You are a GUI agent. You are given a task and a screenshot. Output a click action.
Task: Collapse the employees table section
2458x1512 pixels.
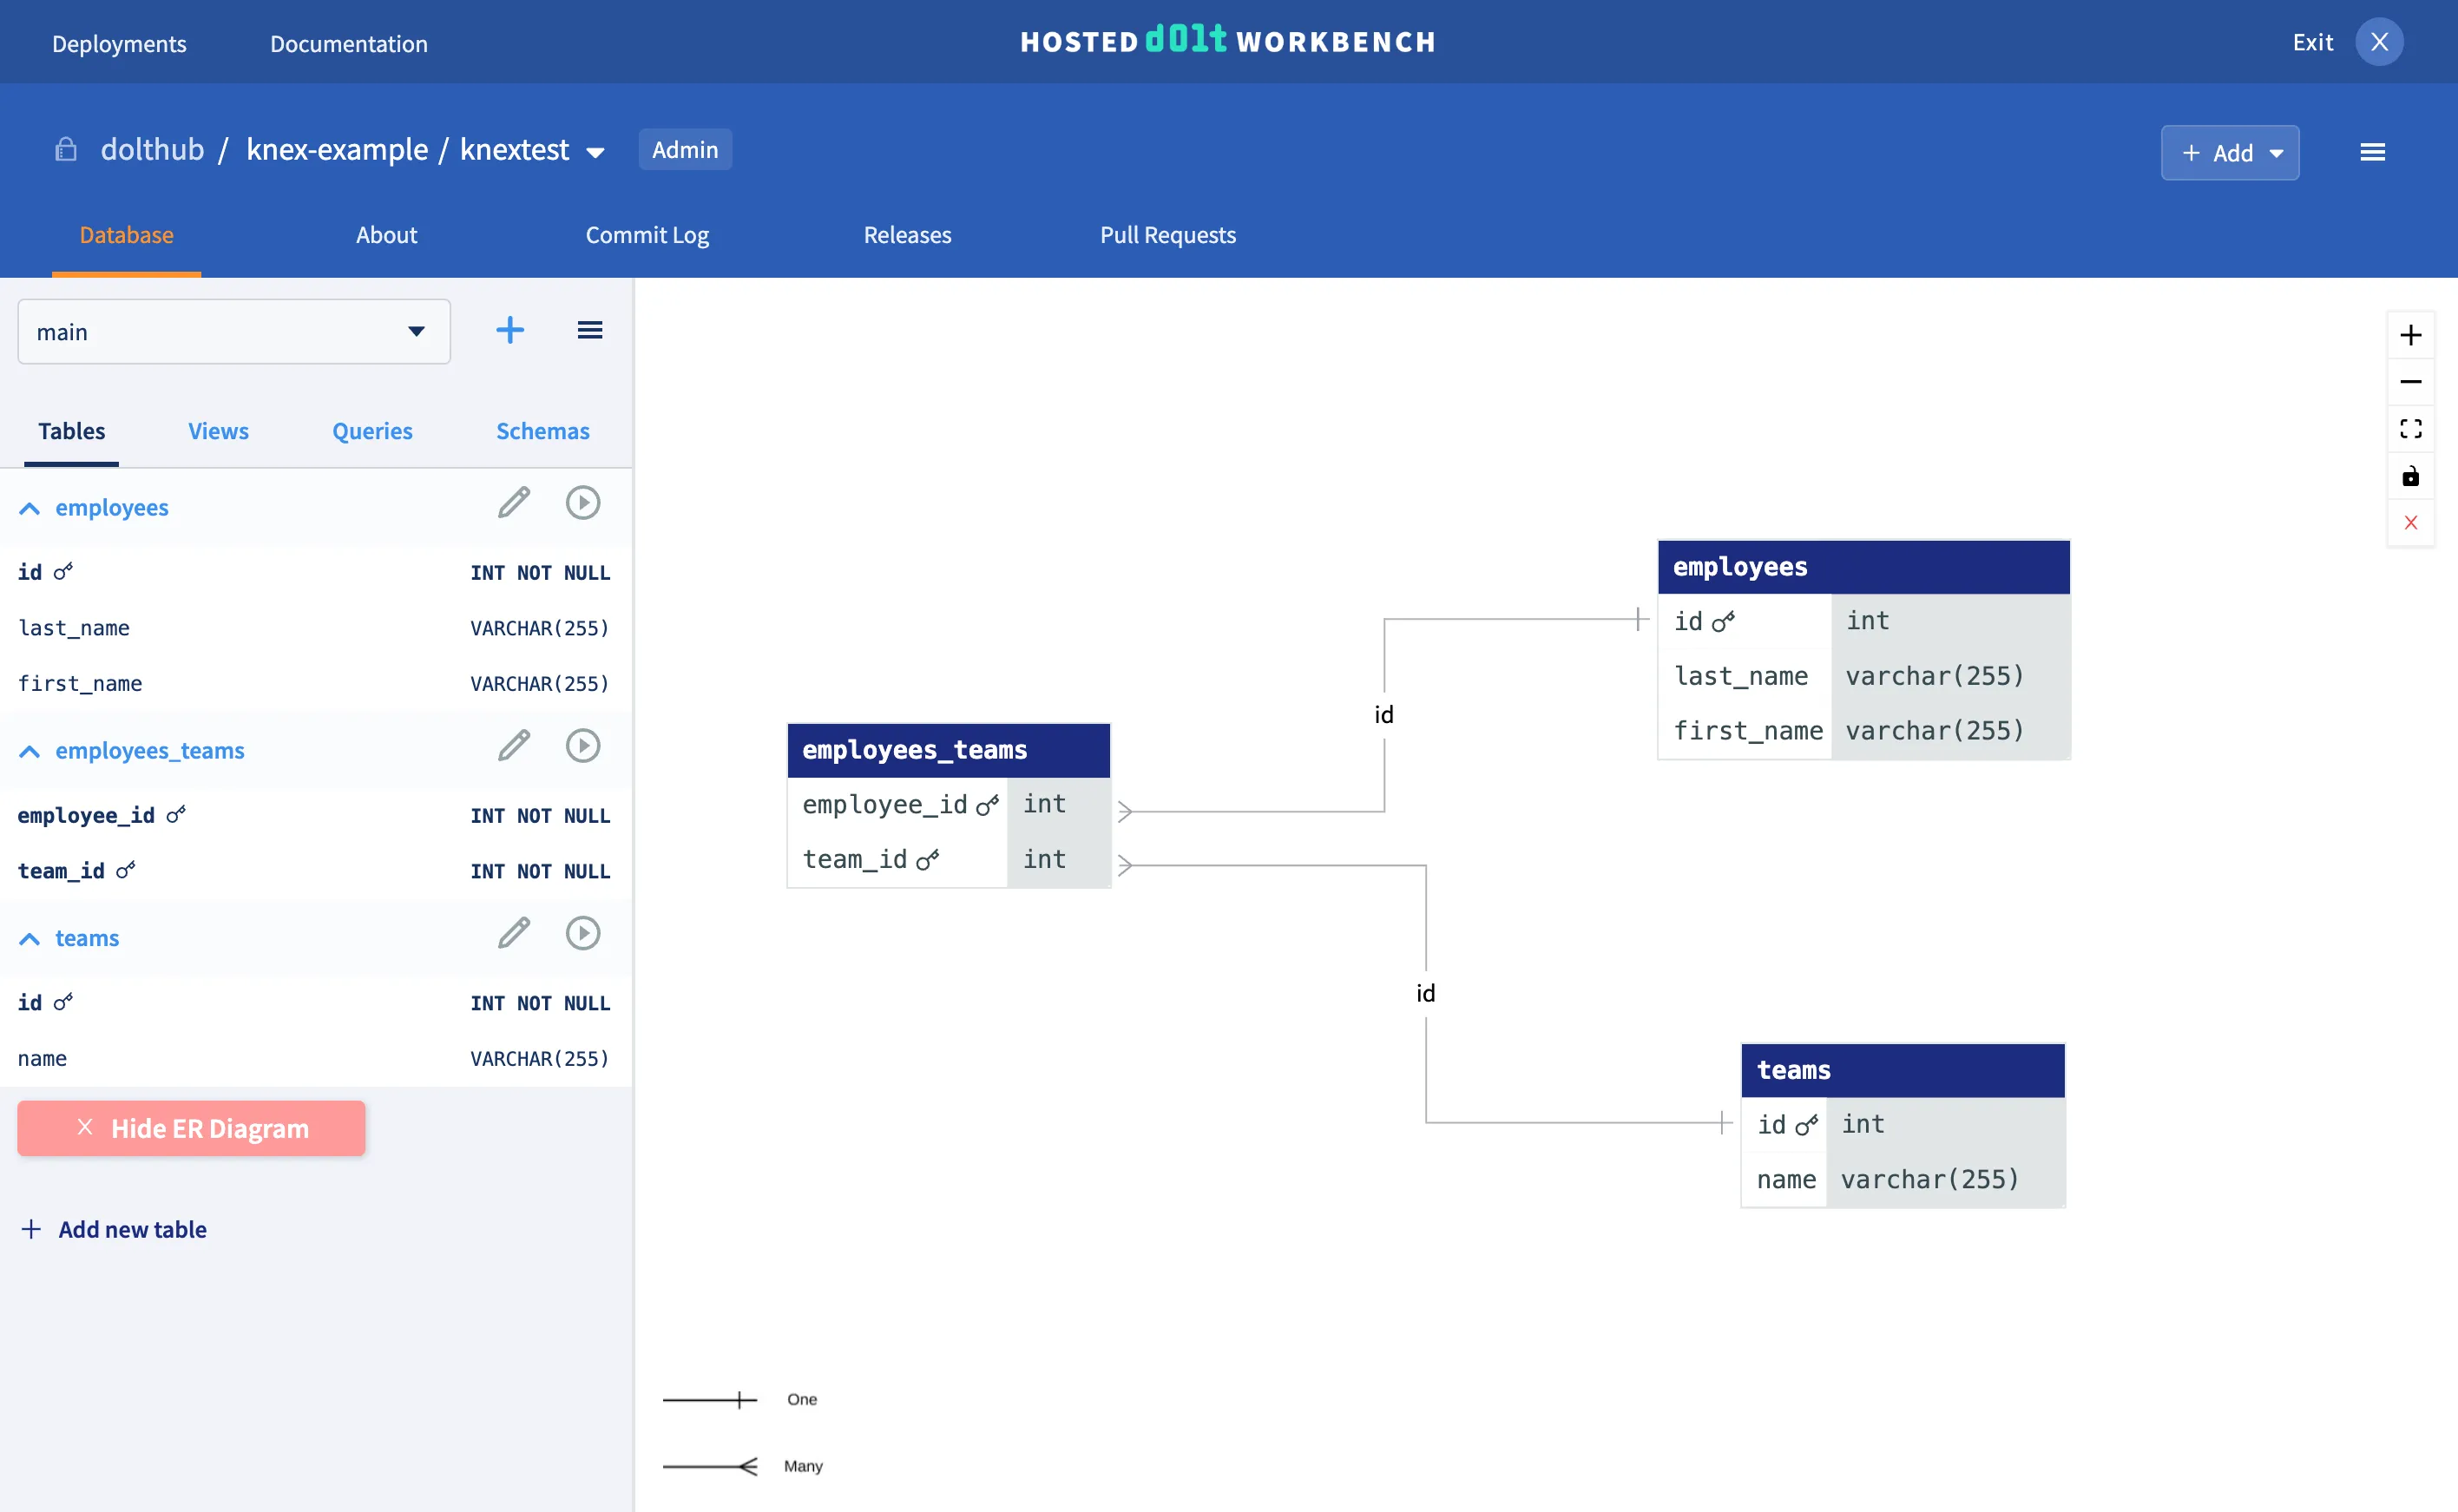29,508
